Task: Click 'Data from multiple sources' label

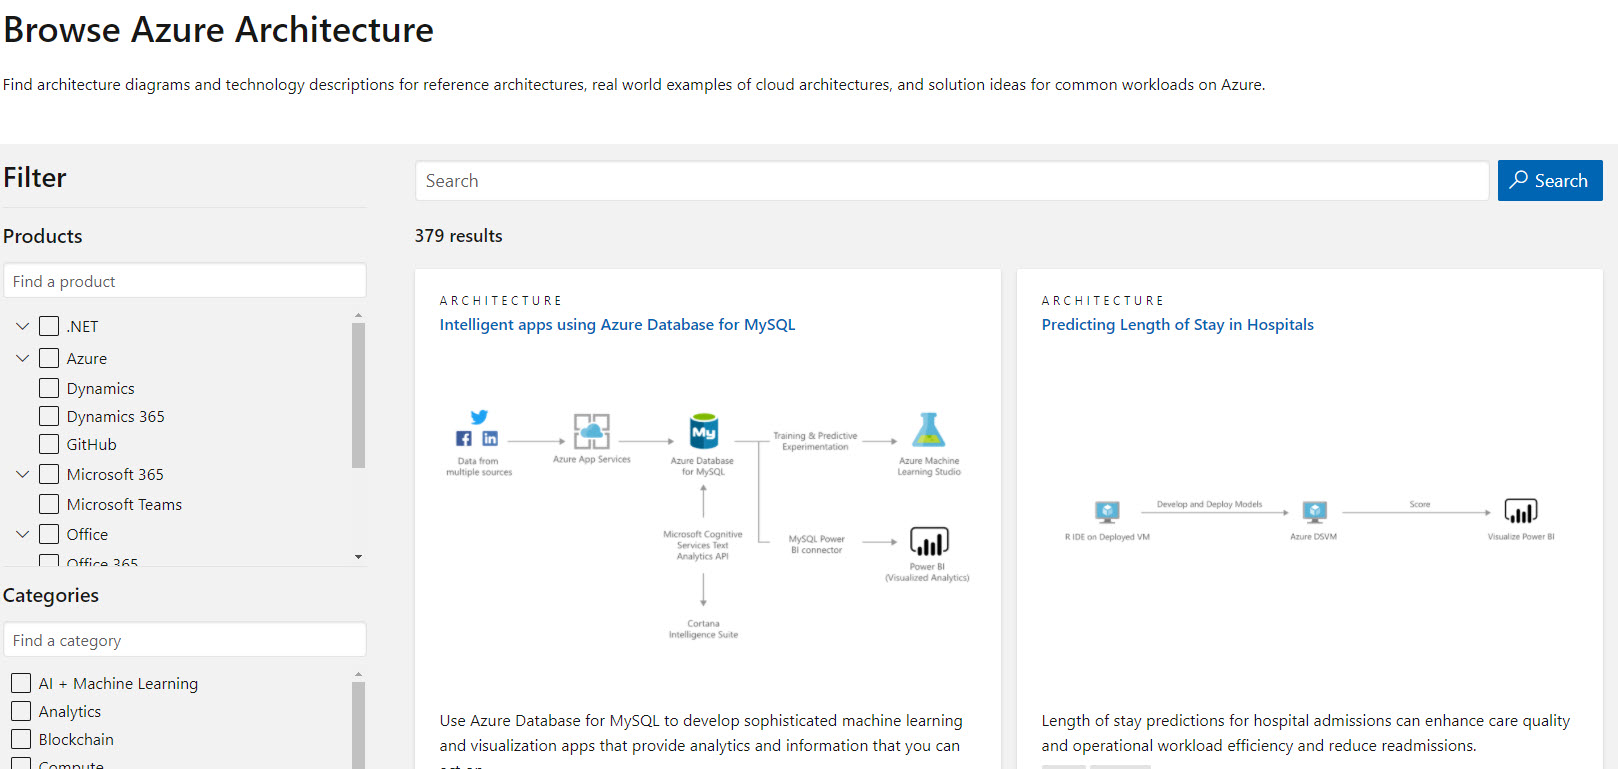Action: tap(479, 467)
